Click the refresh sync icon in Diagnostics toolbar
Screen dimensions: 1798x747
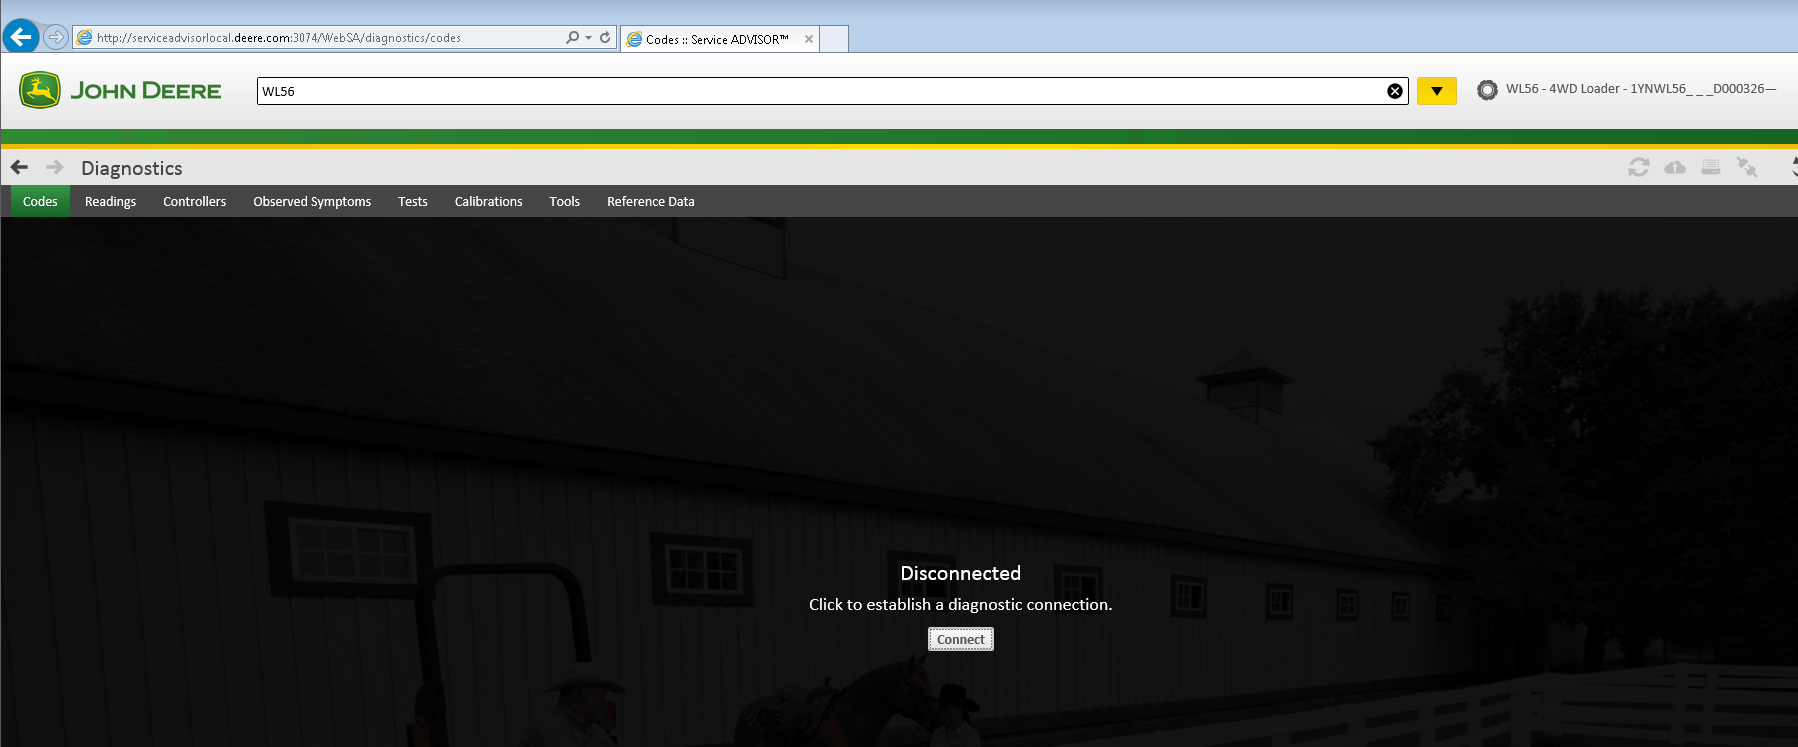tap(1638, 167)
